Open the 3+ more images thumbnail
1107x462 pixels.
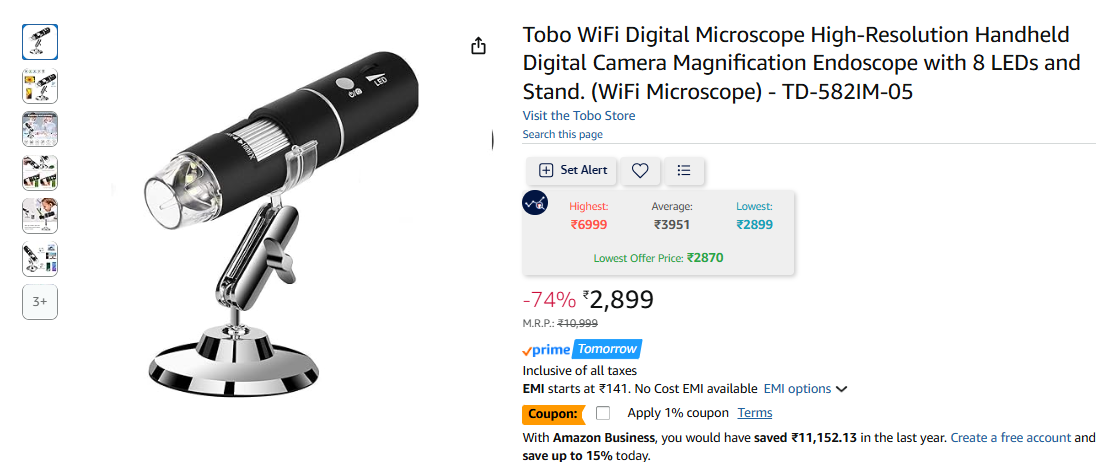(40, 302)
